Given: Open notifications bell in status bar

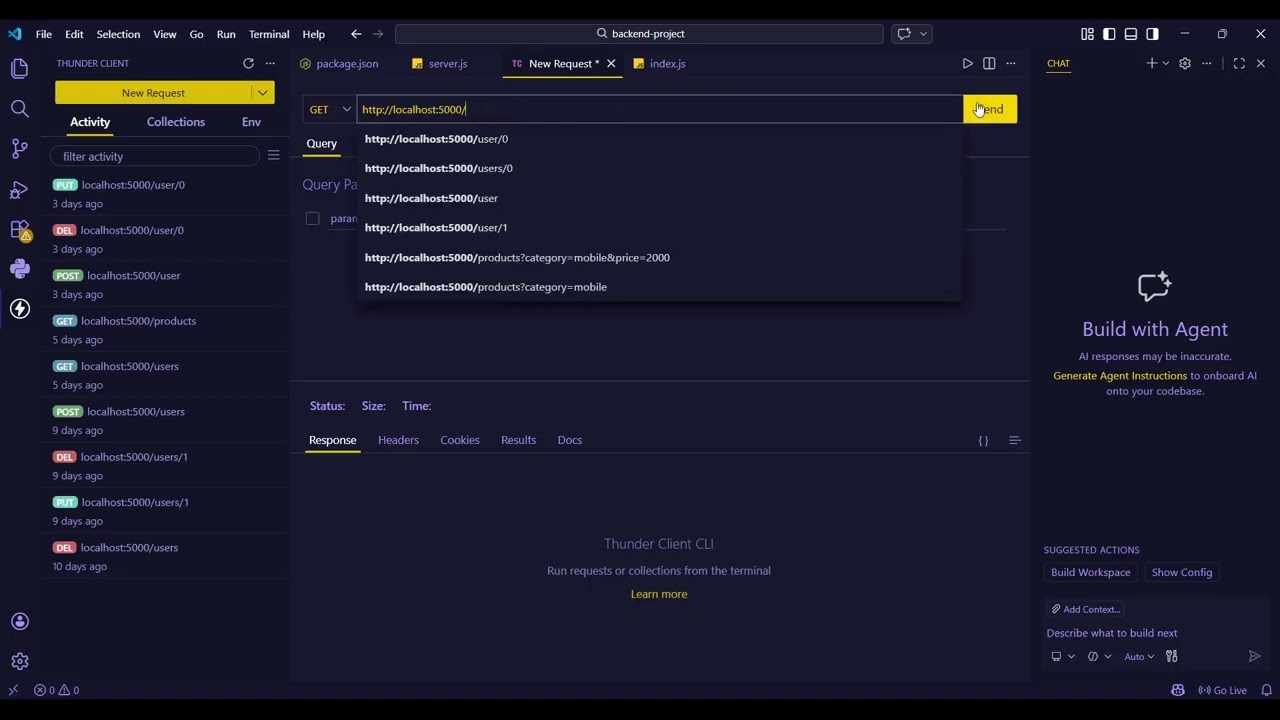Looking at the screenshot, I should tap(1266, 690).
